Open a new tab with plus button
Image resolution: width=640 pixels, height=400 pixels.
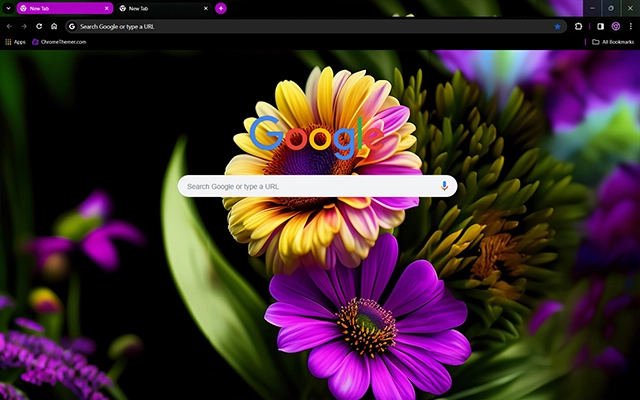(221, 8)
